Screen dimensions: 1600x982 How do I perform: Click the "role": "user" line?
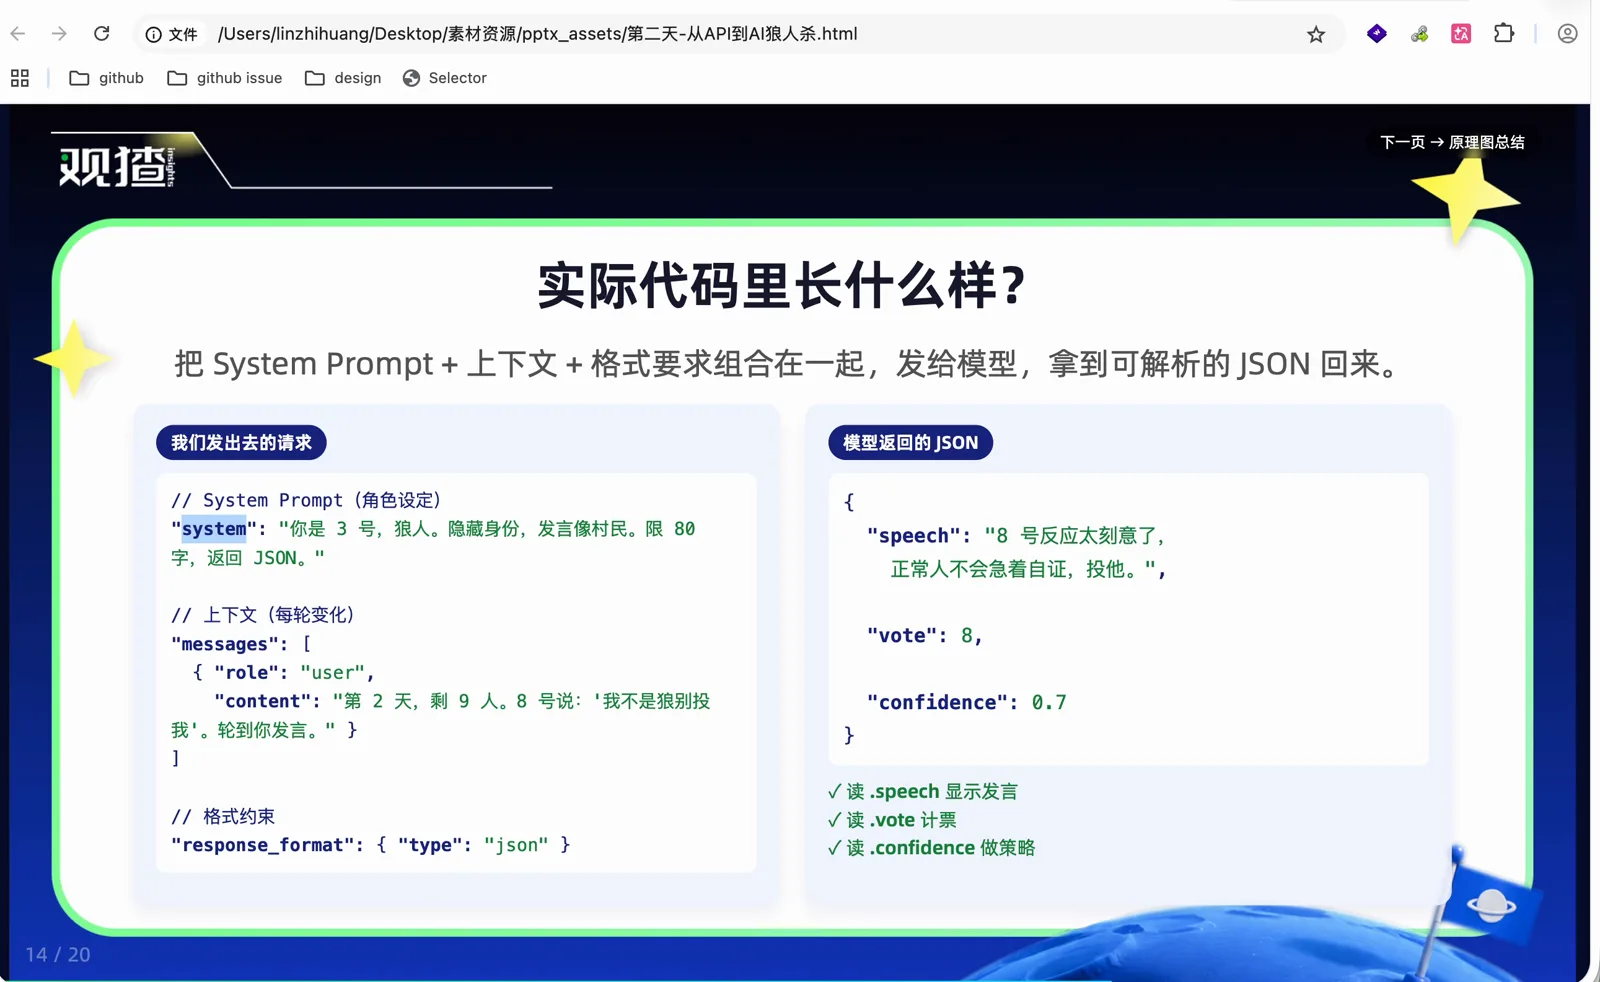283,673
